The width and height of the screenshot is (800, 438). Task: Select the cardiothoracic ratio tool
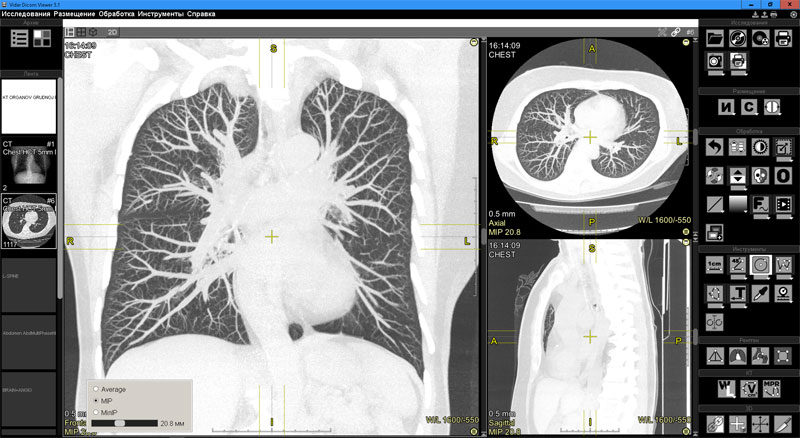pos(715,322)
